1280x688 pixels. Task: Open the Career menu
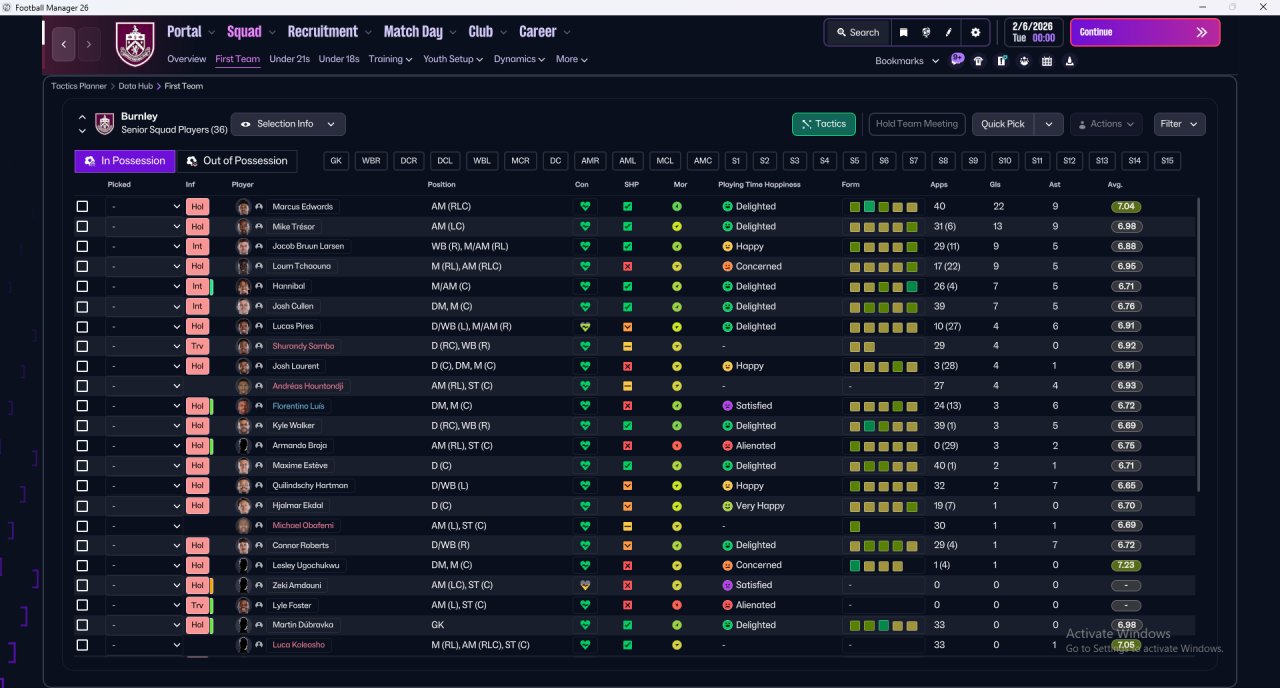544,32
